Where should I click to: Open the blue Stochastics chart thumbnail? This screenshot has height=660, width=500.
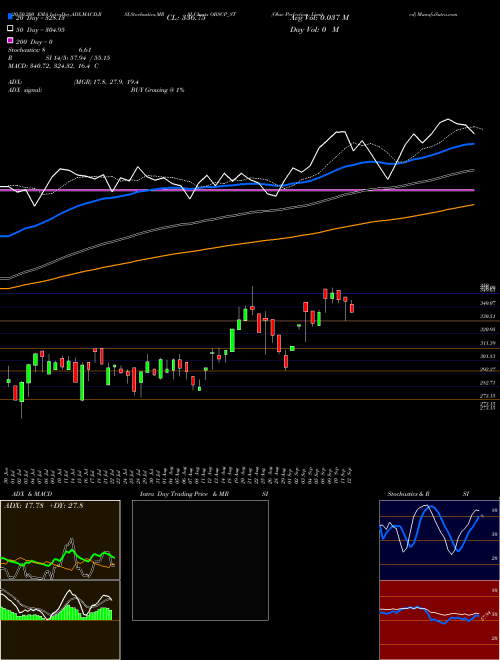[x=439, y=540]
